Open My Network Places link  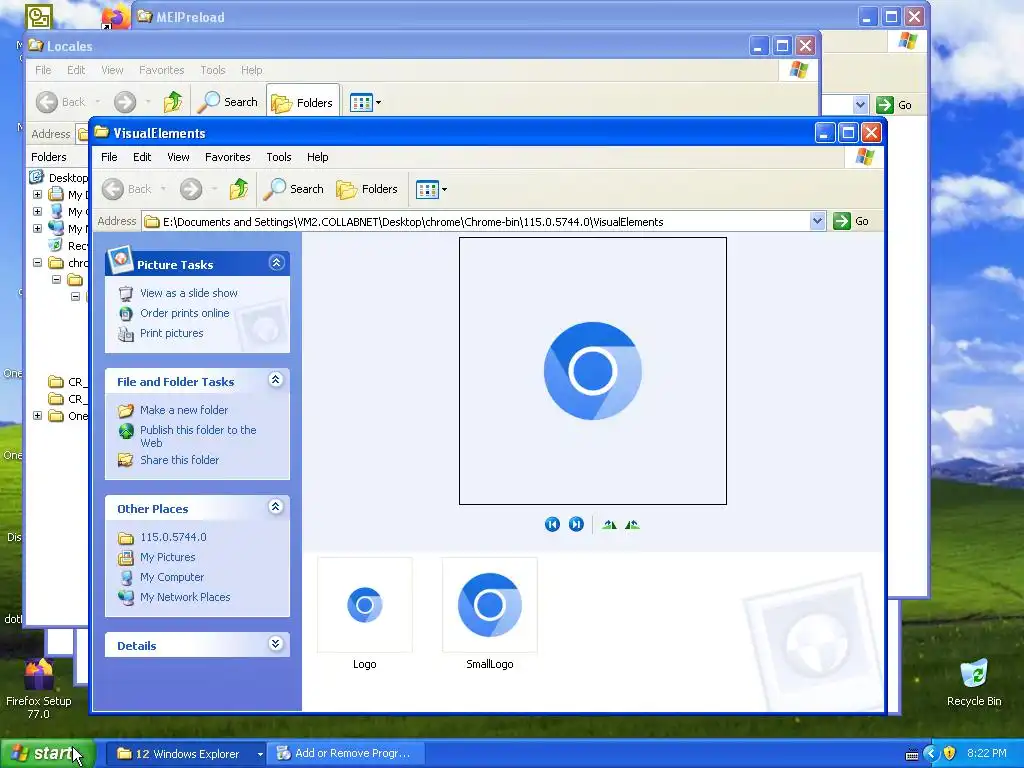[x=185, y=597]
